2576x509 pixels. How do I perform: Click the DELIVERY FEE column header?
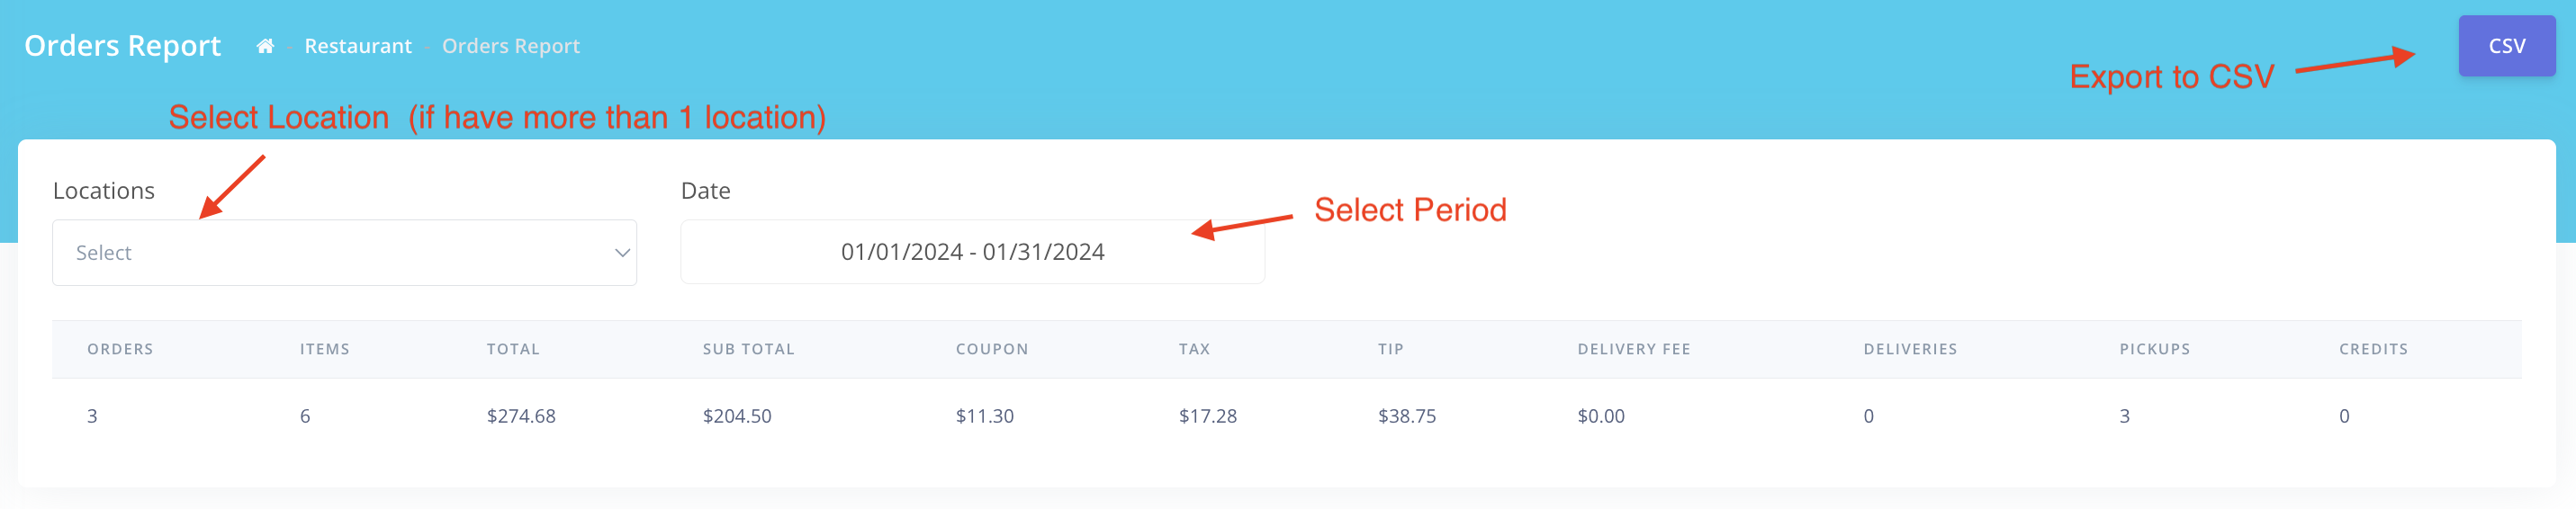[x=1634, y=349]
